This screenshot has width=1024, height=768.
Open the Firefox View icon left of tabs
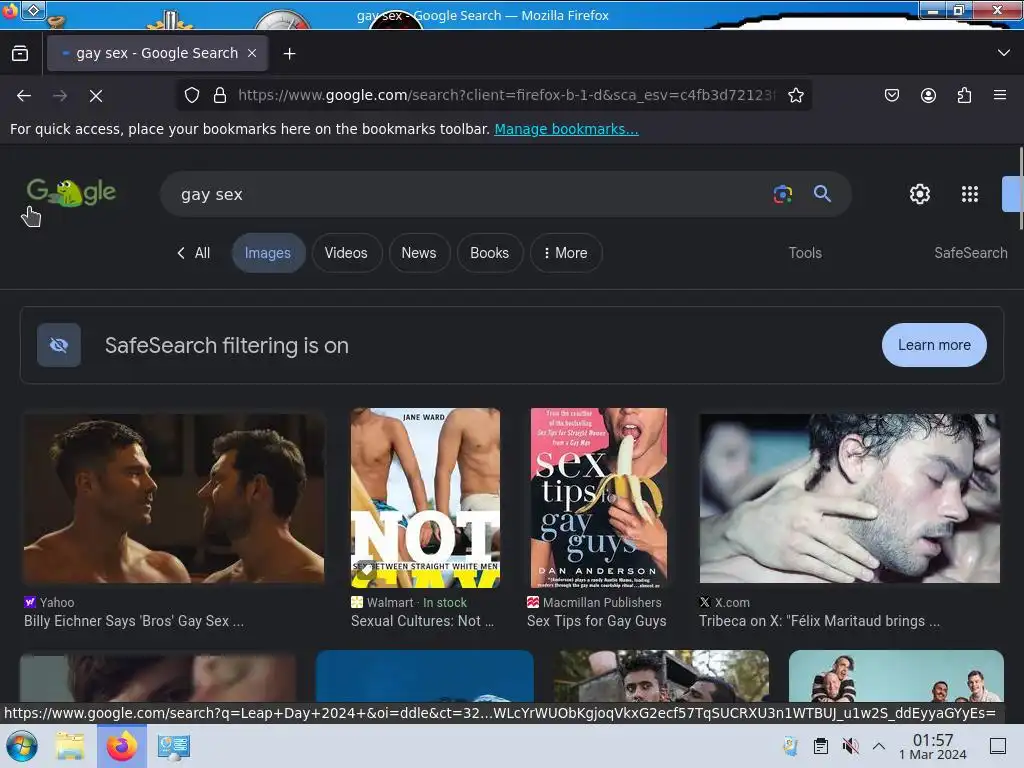click(x=20, y=54)
